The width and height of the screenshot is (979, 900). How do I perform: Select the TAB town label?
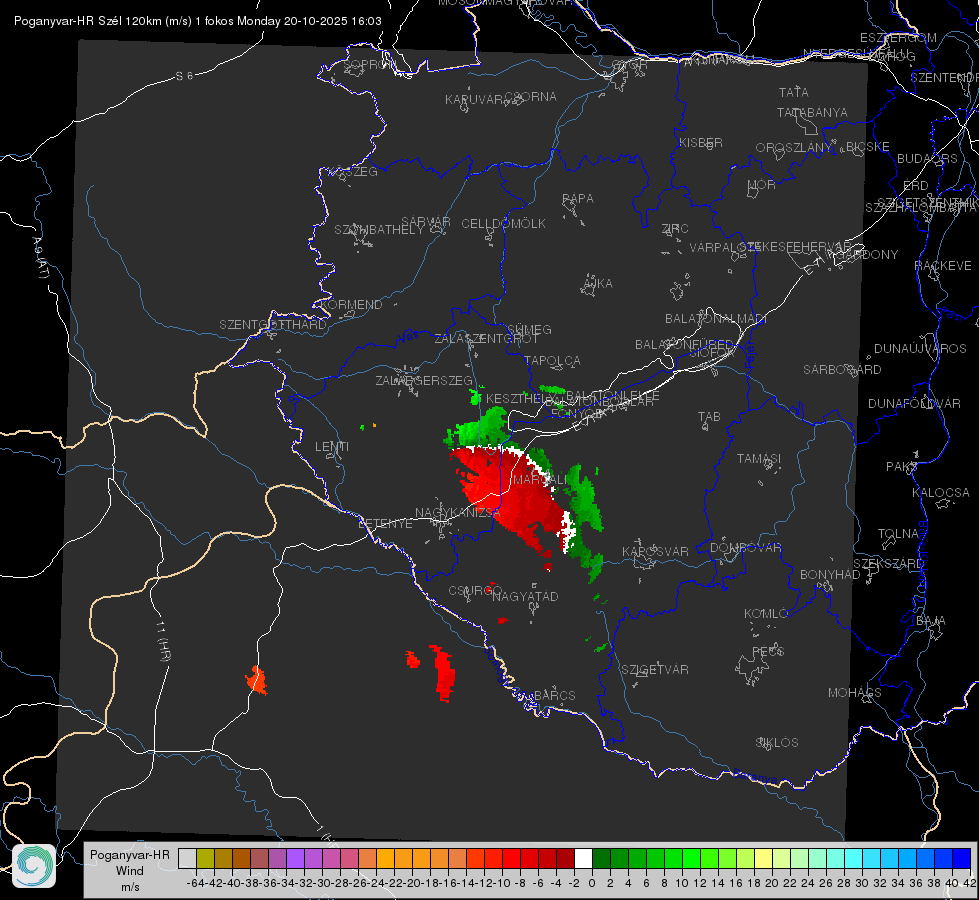click(x=709, y=417)
